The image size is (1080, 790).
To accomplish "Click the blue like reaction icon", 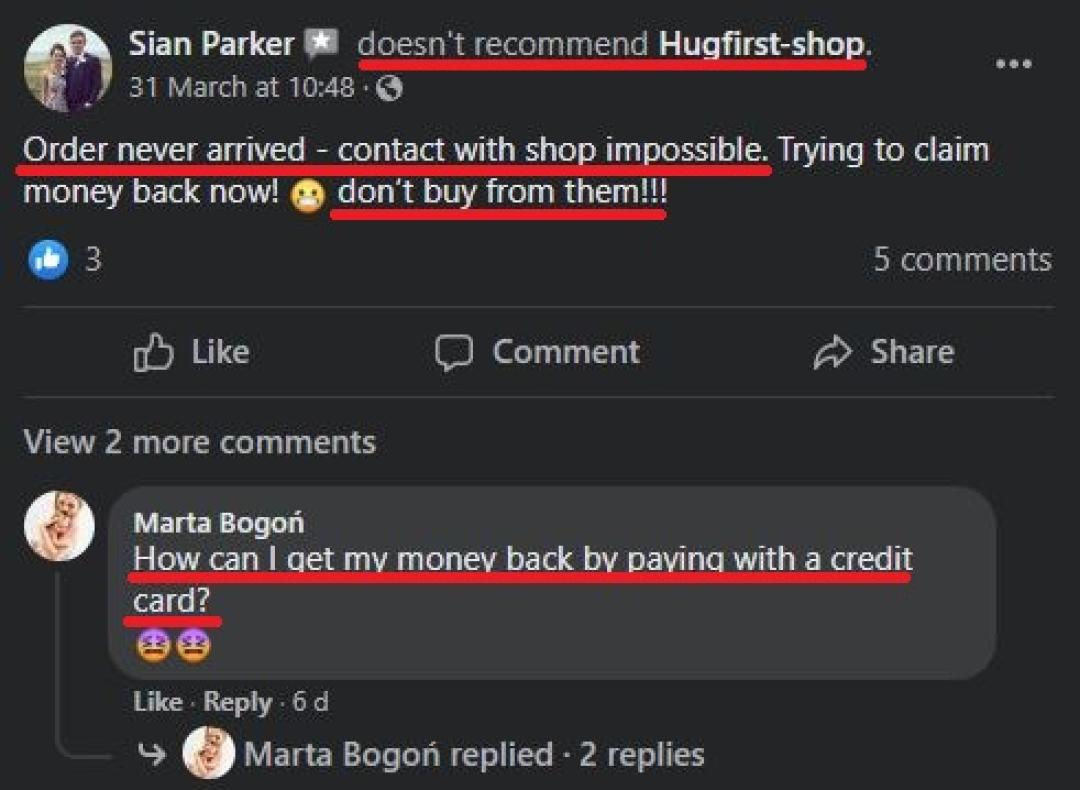I will click(x=48, y=260).
